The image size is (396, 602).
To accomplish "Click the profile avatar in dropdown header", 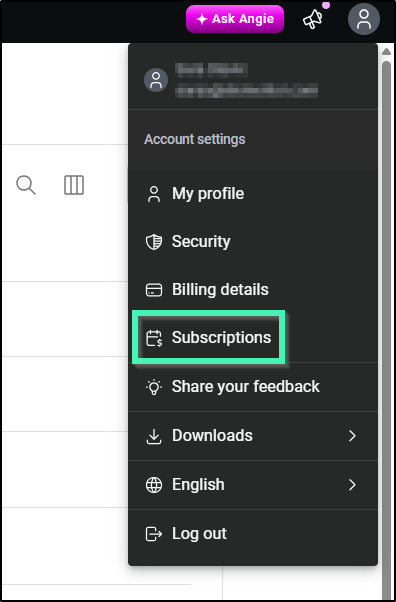I will pos(156,80).
